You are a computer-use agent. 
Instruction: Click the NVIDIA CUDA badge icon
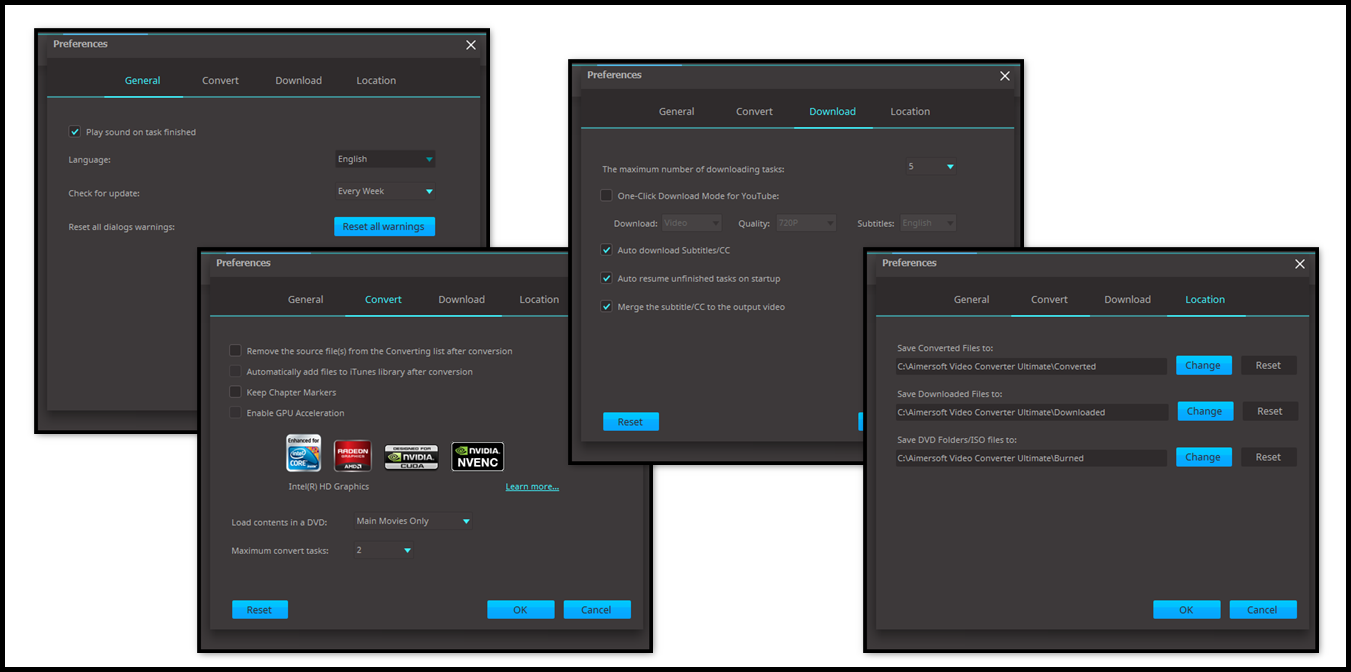(411, 457)
